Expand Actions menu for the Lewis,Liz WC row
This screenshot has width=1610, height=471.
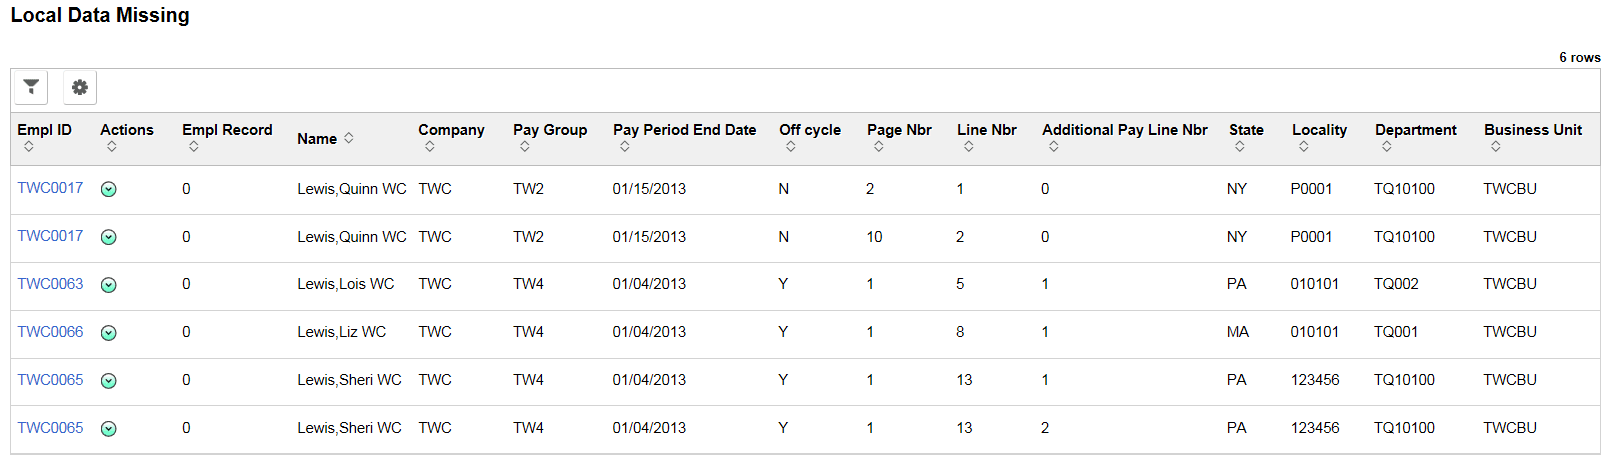(x=109, y=333)
